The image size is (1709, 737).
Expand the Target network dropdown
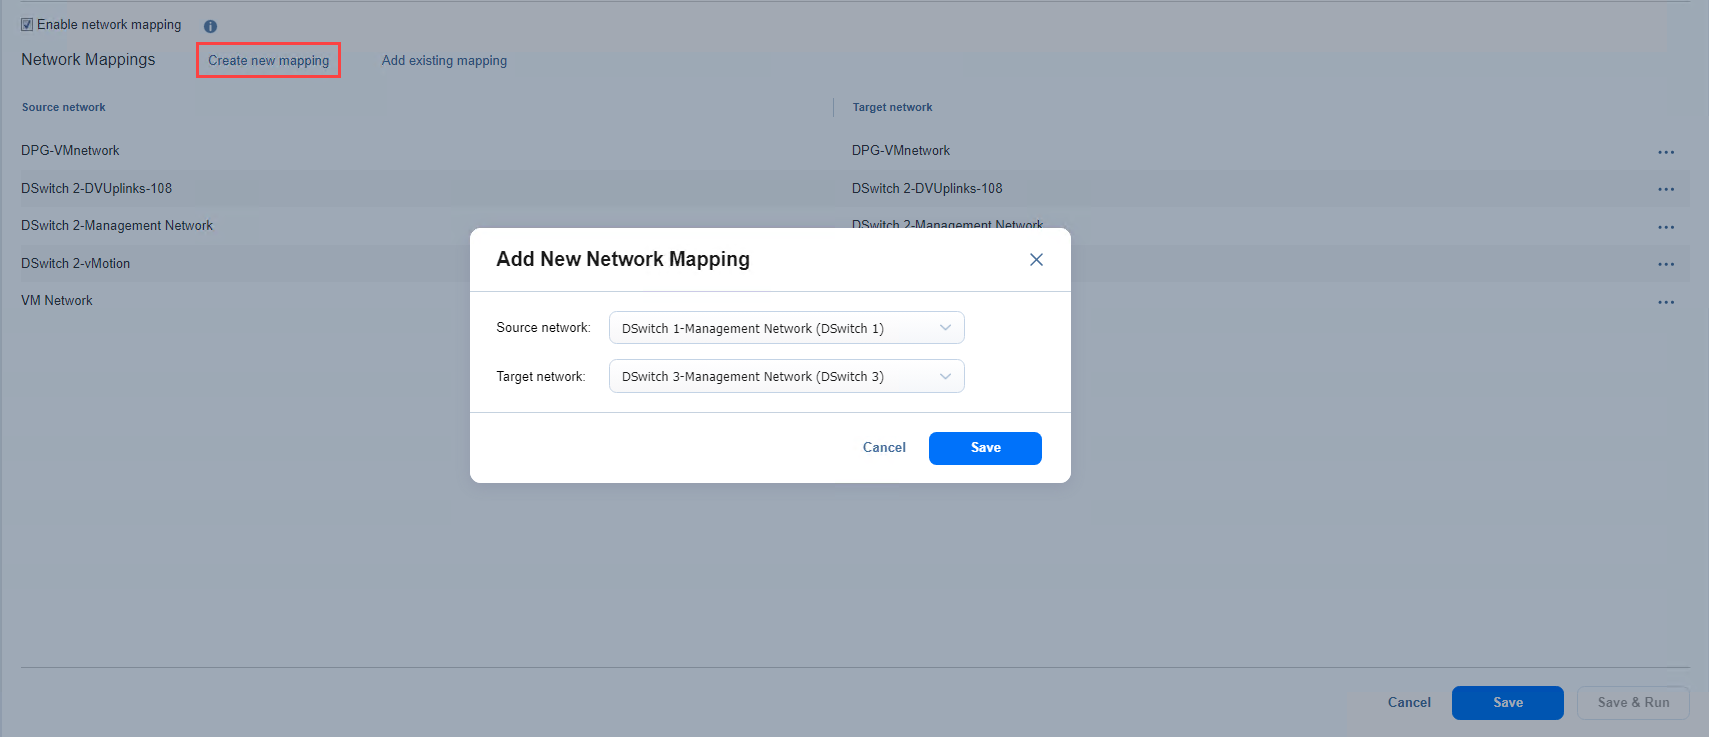[x=785, y=376]
